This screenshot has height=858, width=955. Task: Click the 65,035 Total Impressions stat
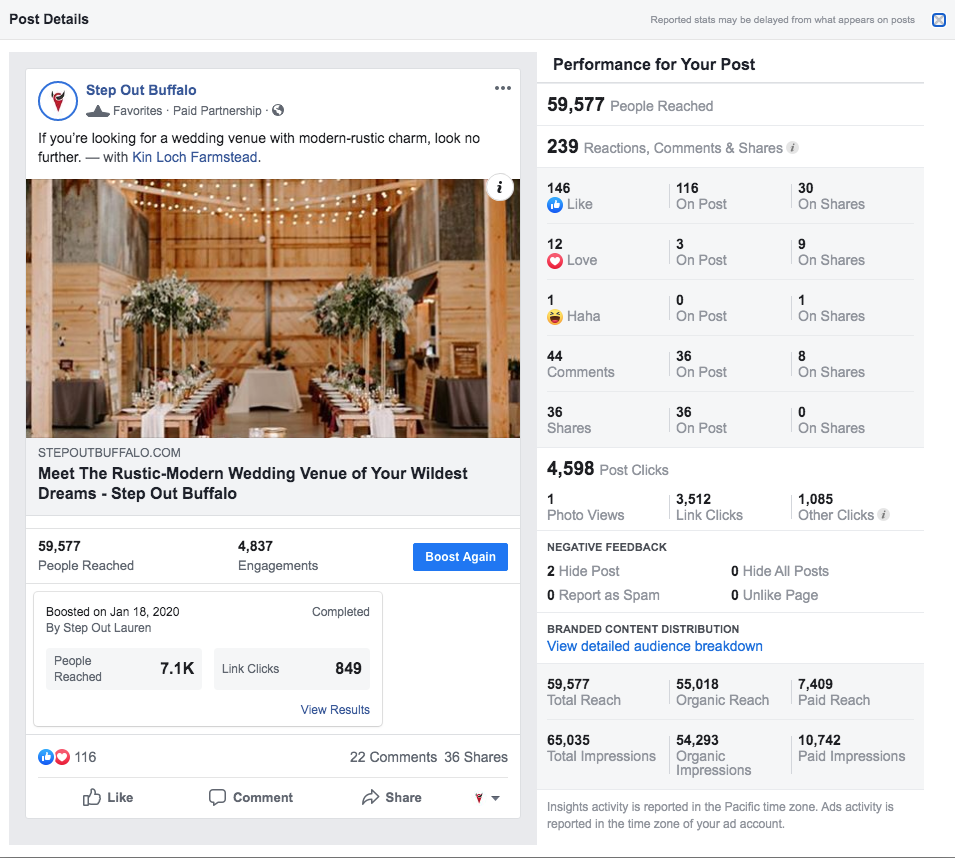(x=601, y=748)
